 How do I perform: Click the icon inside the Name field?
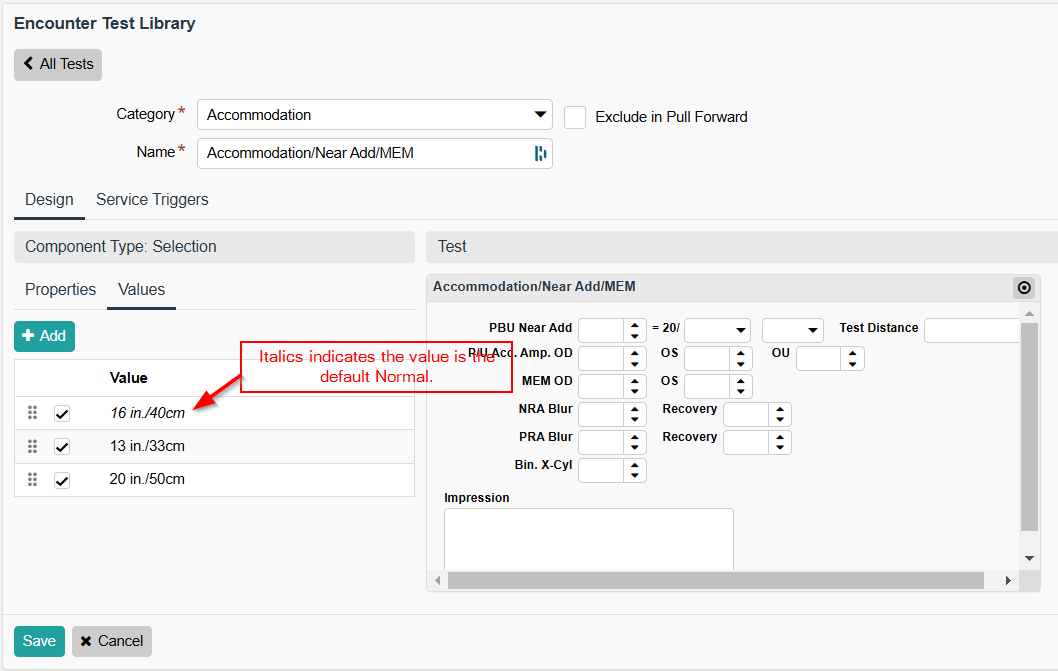pos(540,153)
